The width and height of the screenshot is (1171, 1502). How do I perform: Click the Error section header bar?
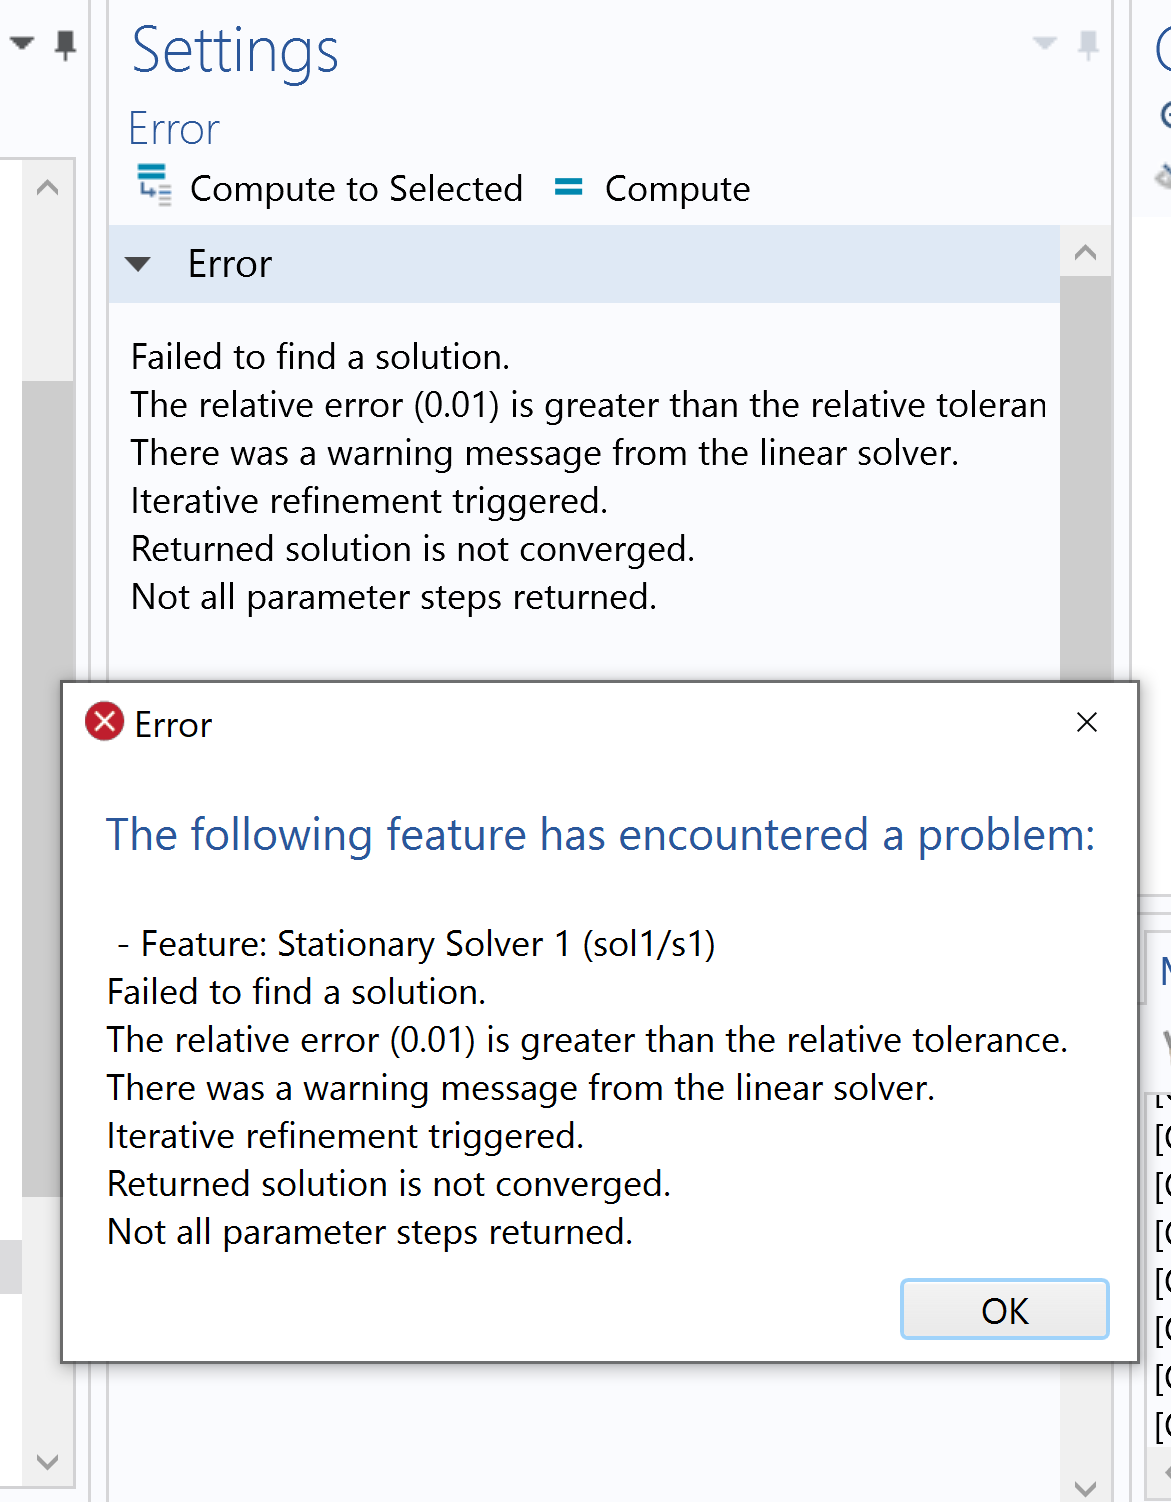[x=600, y=265]
